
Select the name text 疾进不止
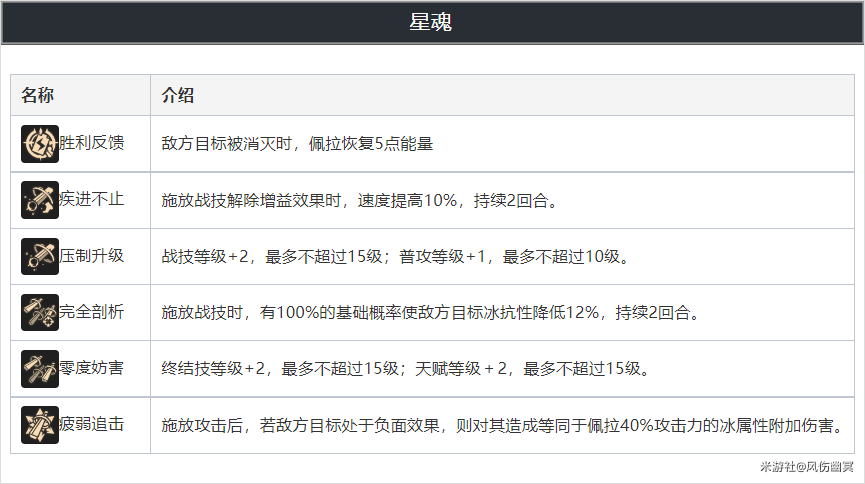click(x=92, y=199)
